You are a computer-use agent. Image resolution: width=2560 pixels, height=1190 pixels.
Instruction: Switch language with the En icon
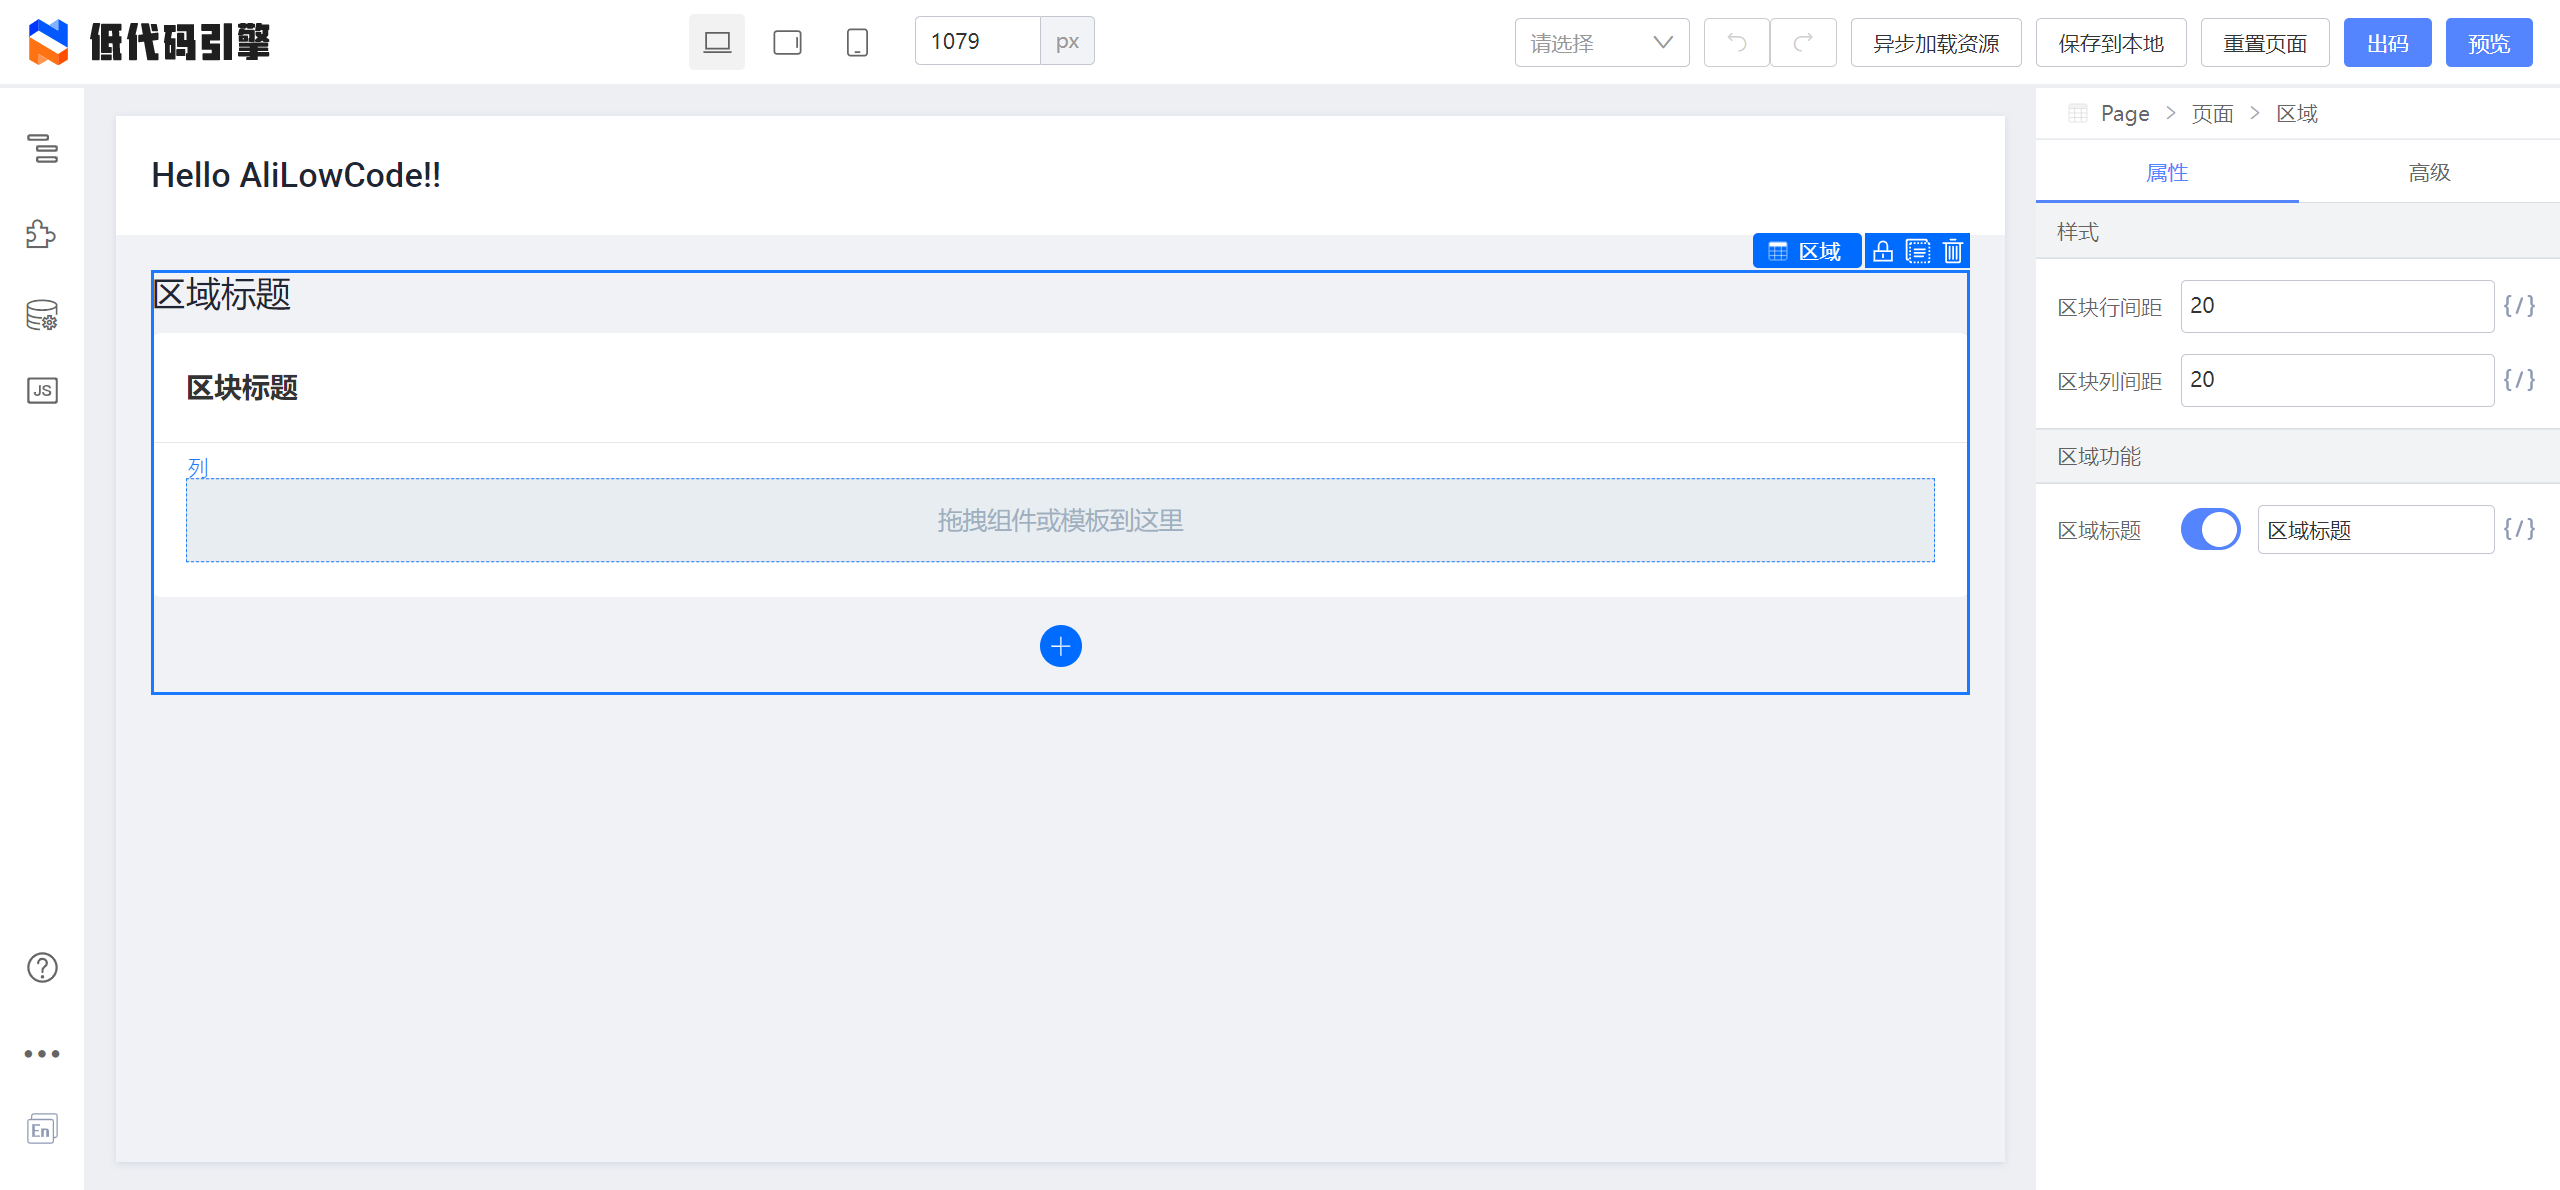[42, 1129]
